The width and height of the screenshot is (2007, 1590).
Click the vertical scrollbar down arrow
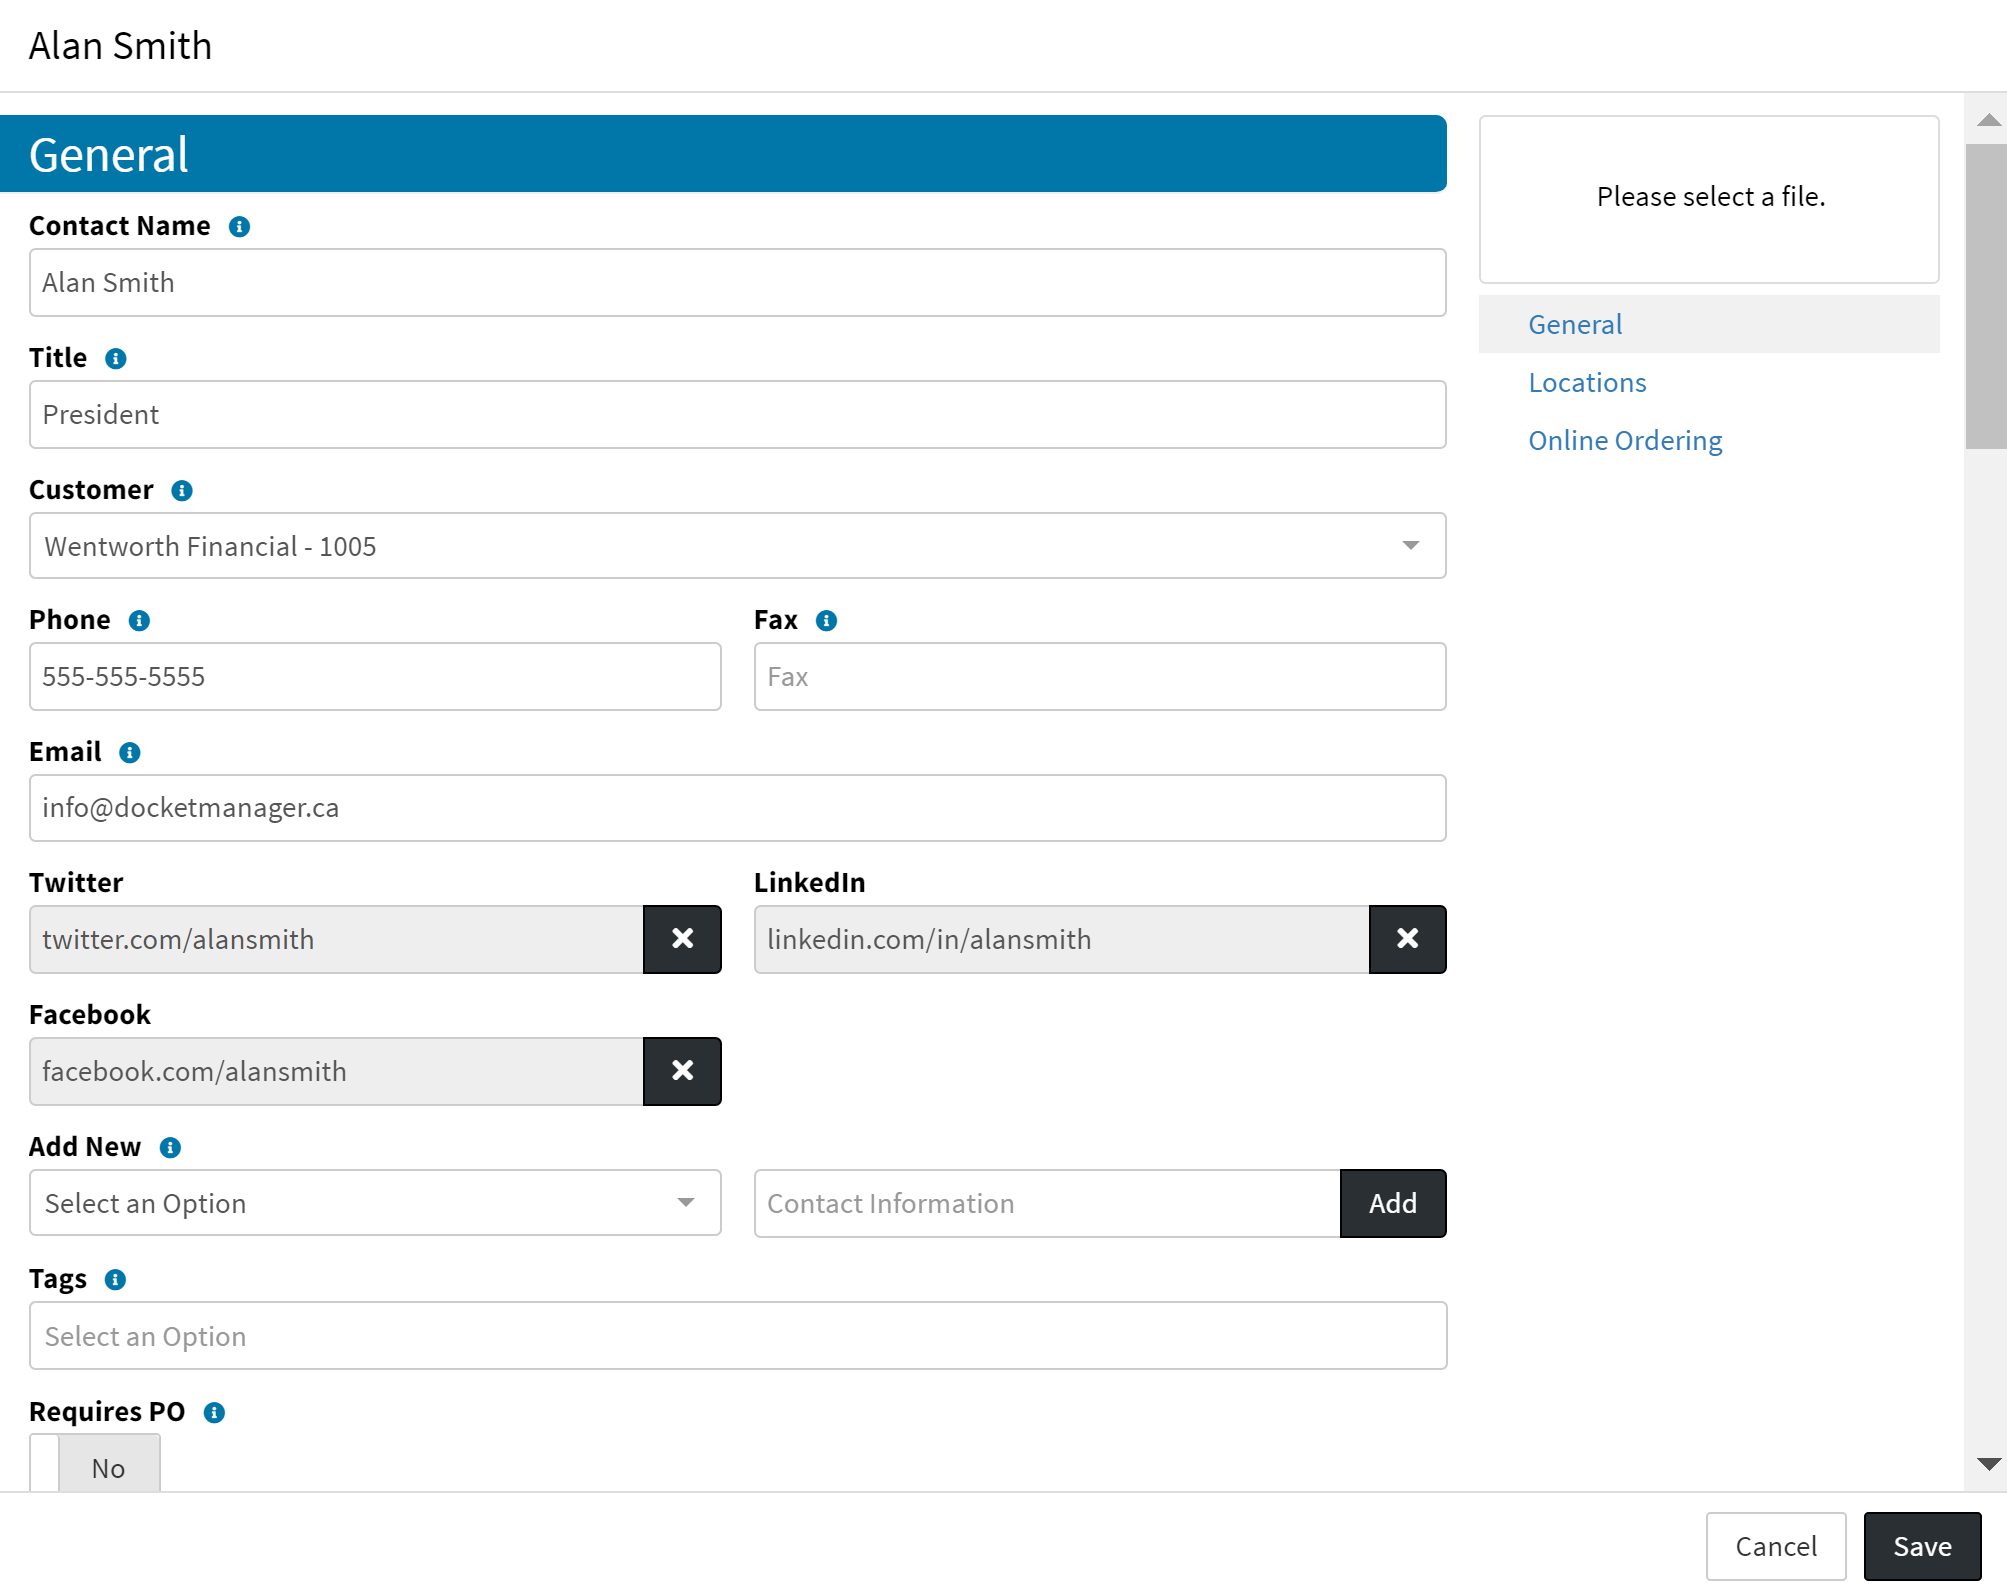point(1988,1464)
